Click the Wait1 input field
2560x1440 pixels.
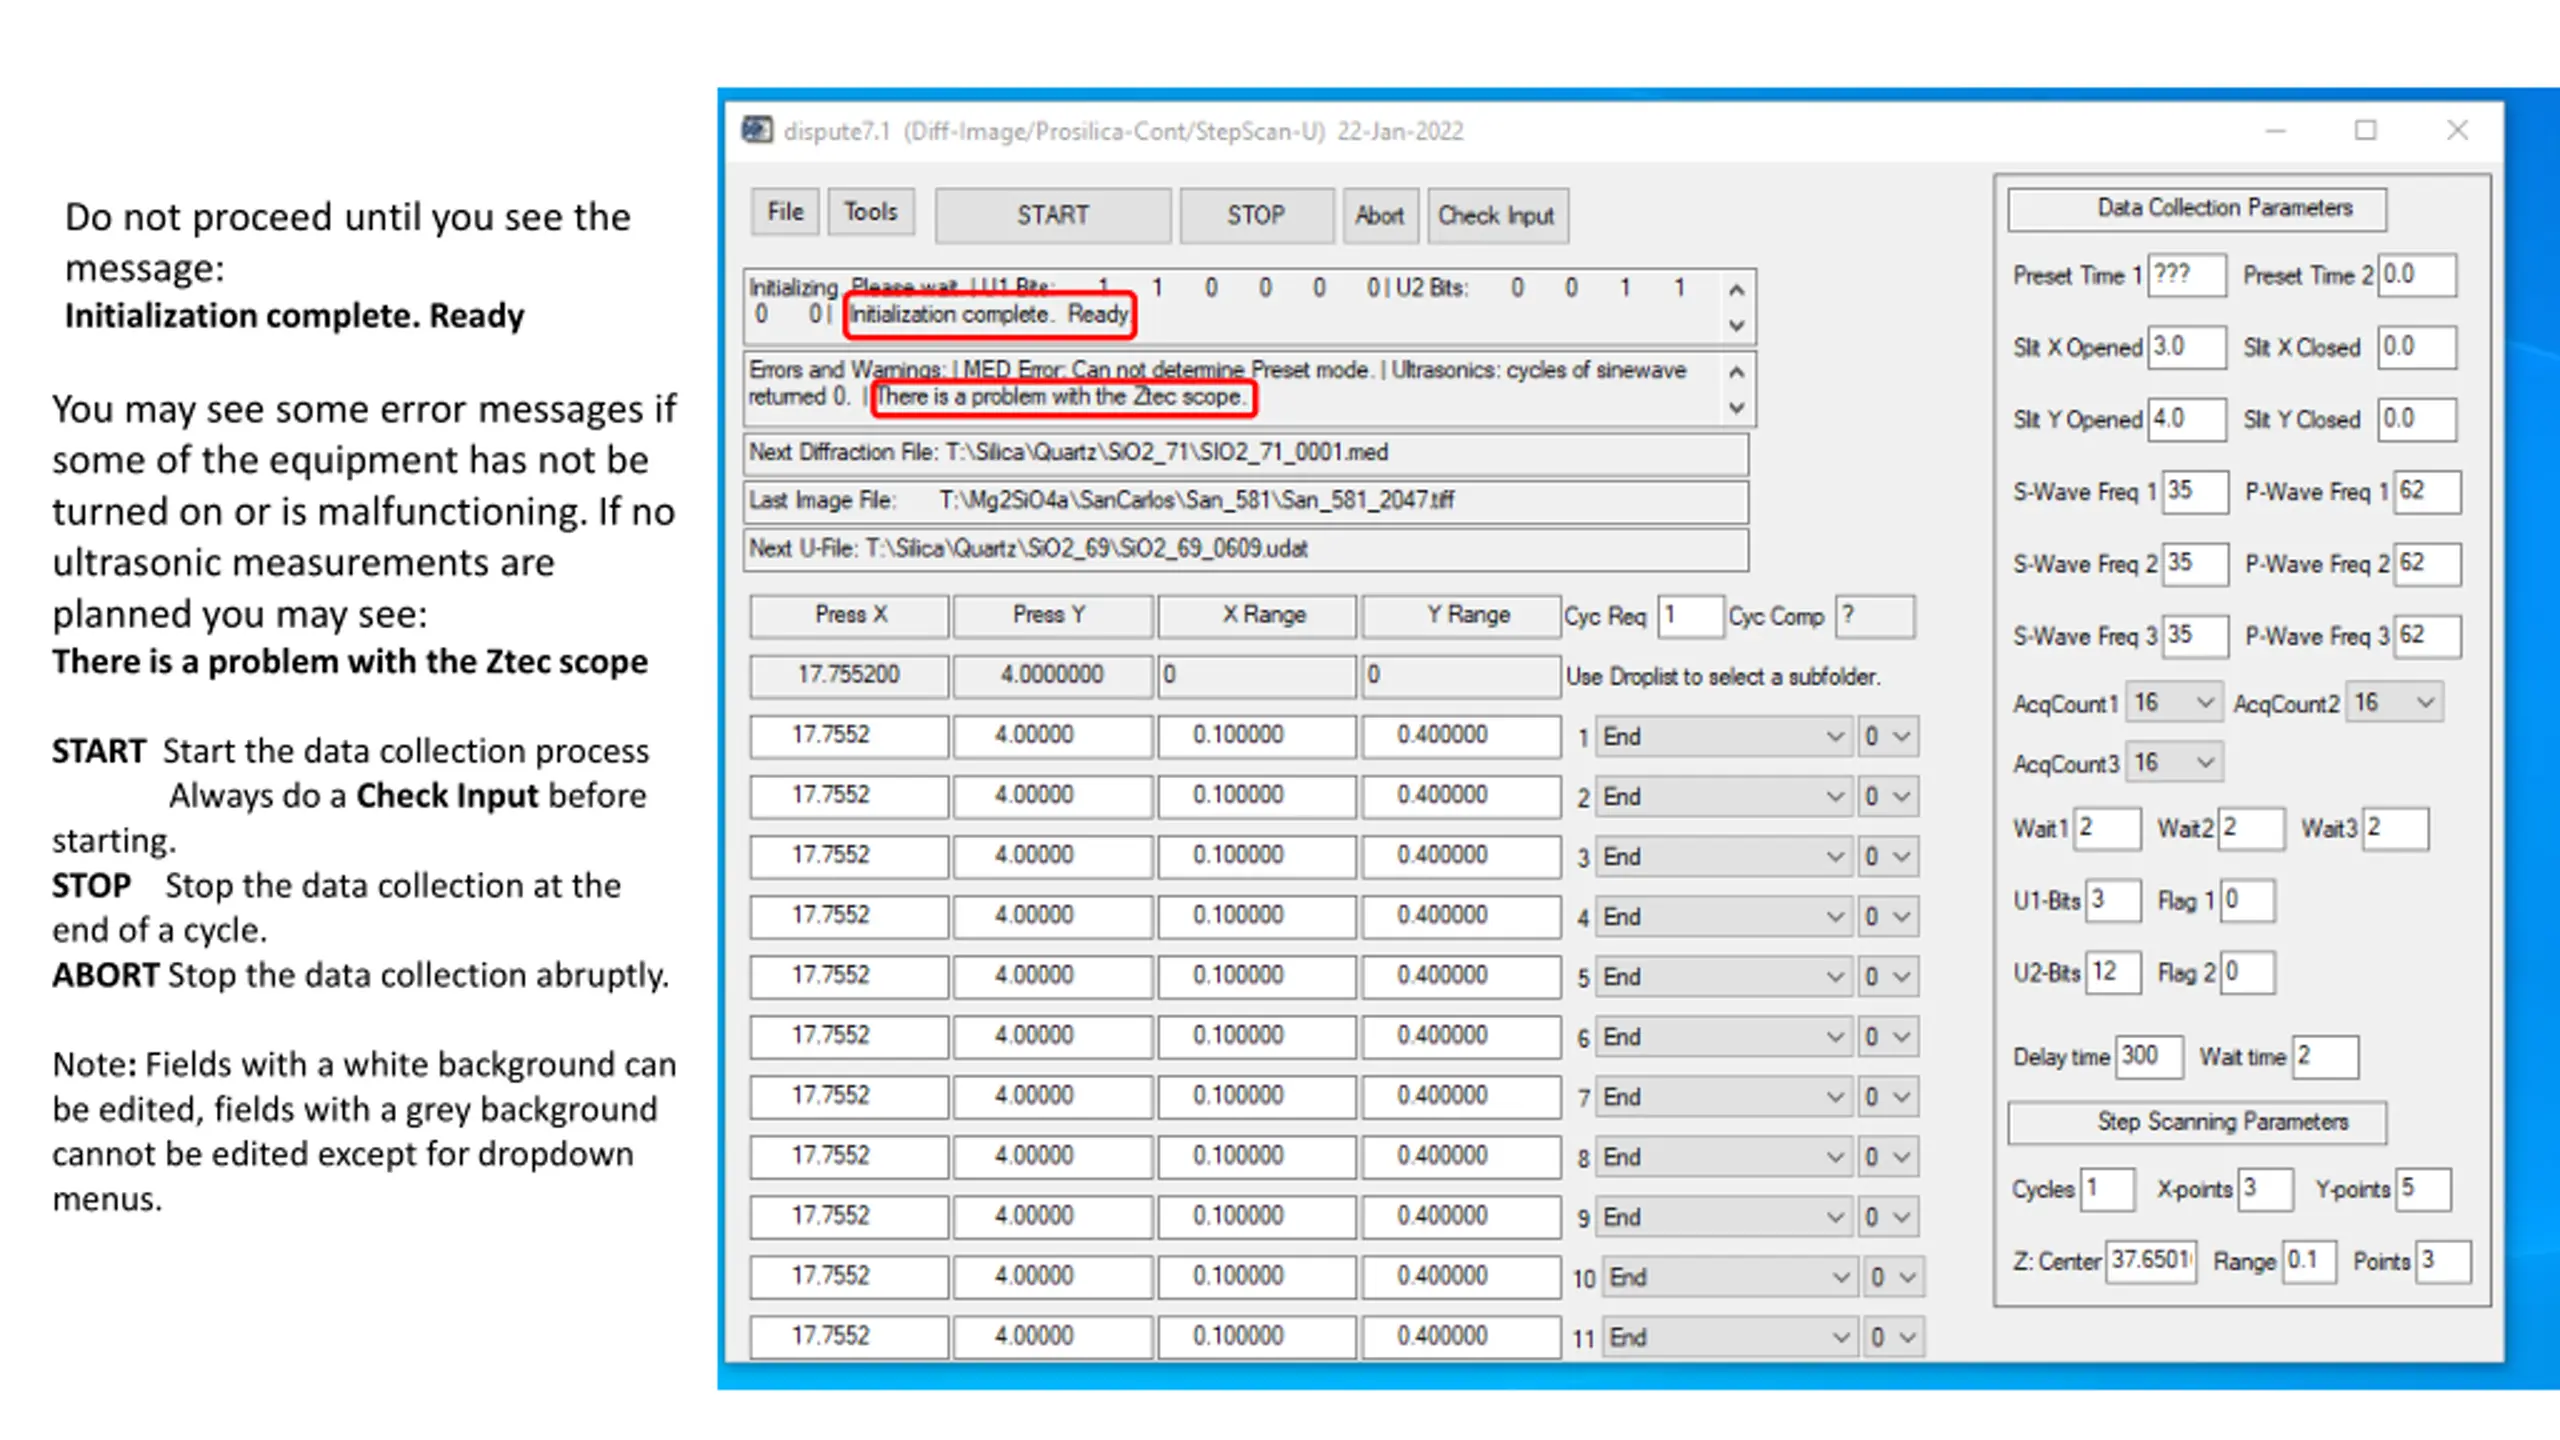tap(2107, 828)
